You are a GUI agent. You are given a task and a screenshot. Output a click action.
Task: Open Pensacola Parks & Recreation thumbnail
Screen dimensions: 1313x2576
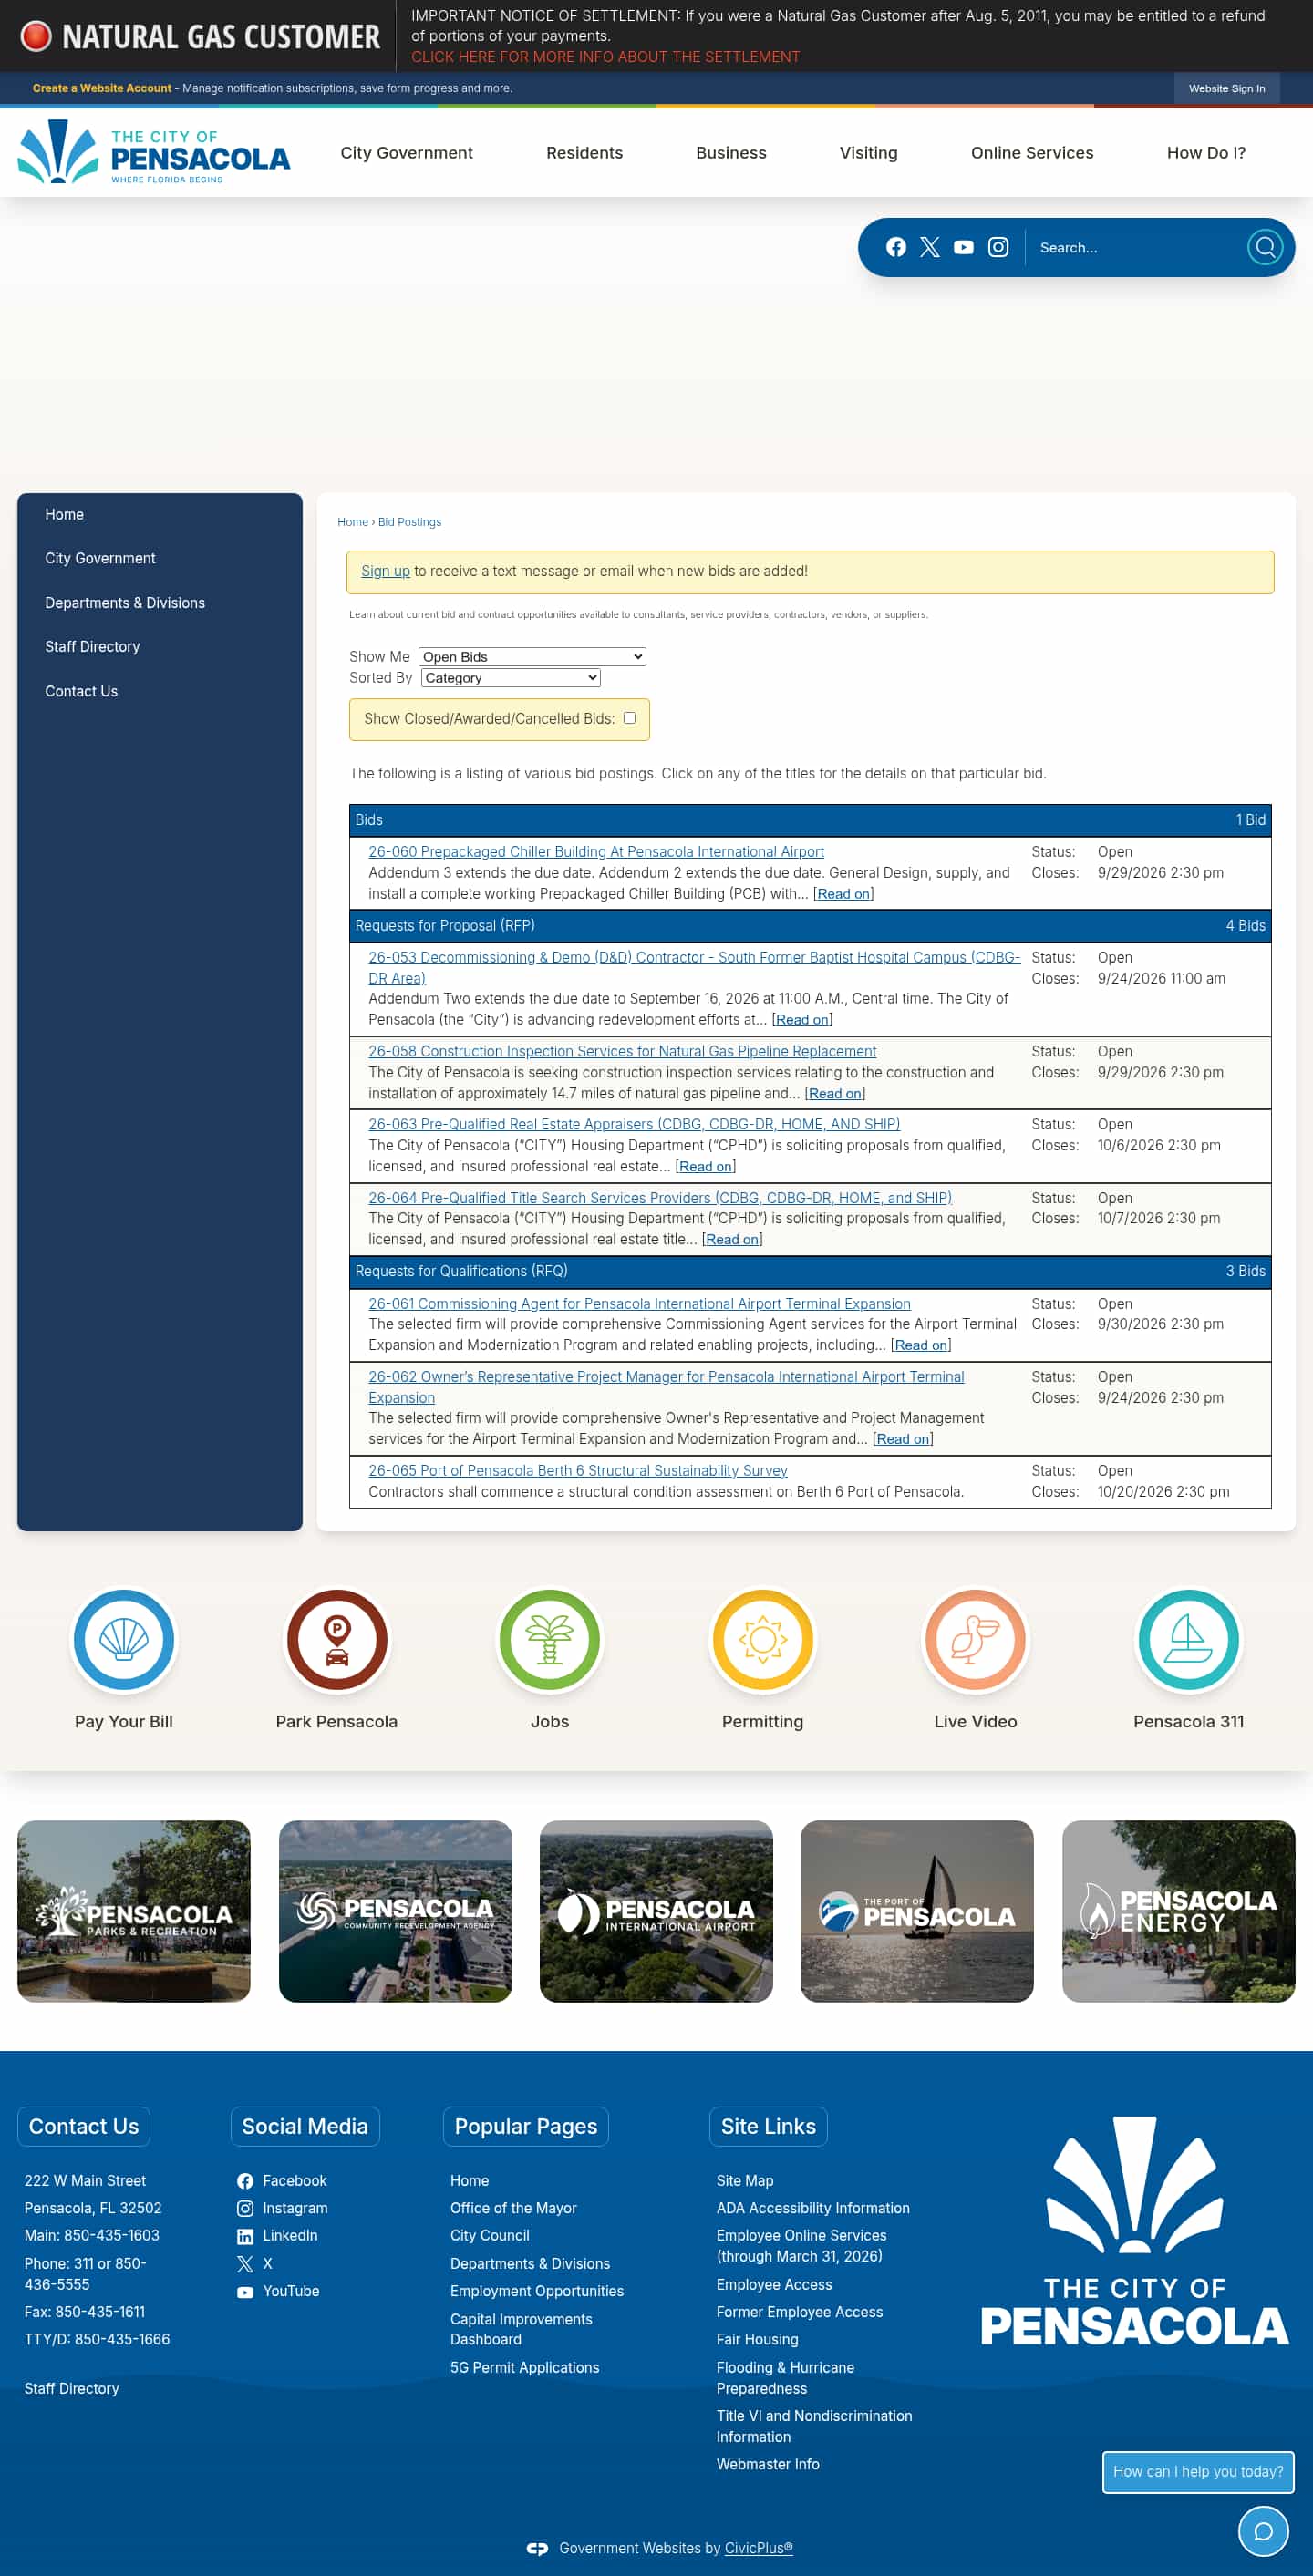pos(134,1911)
